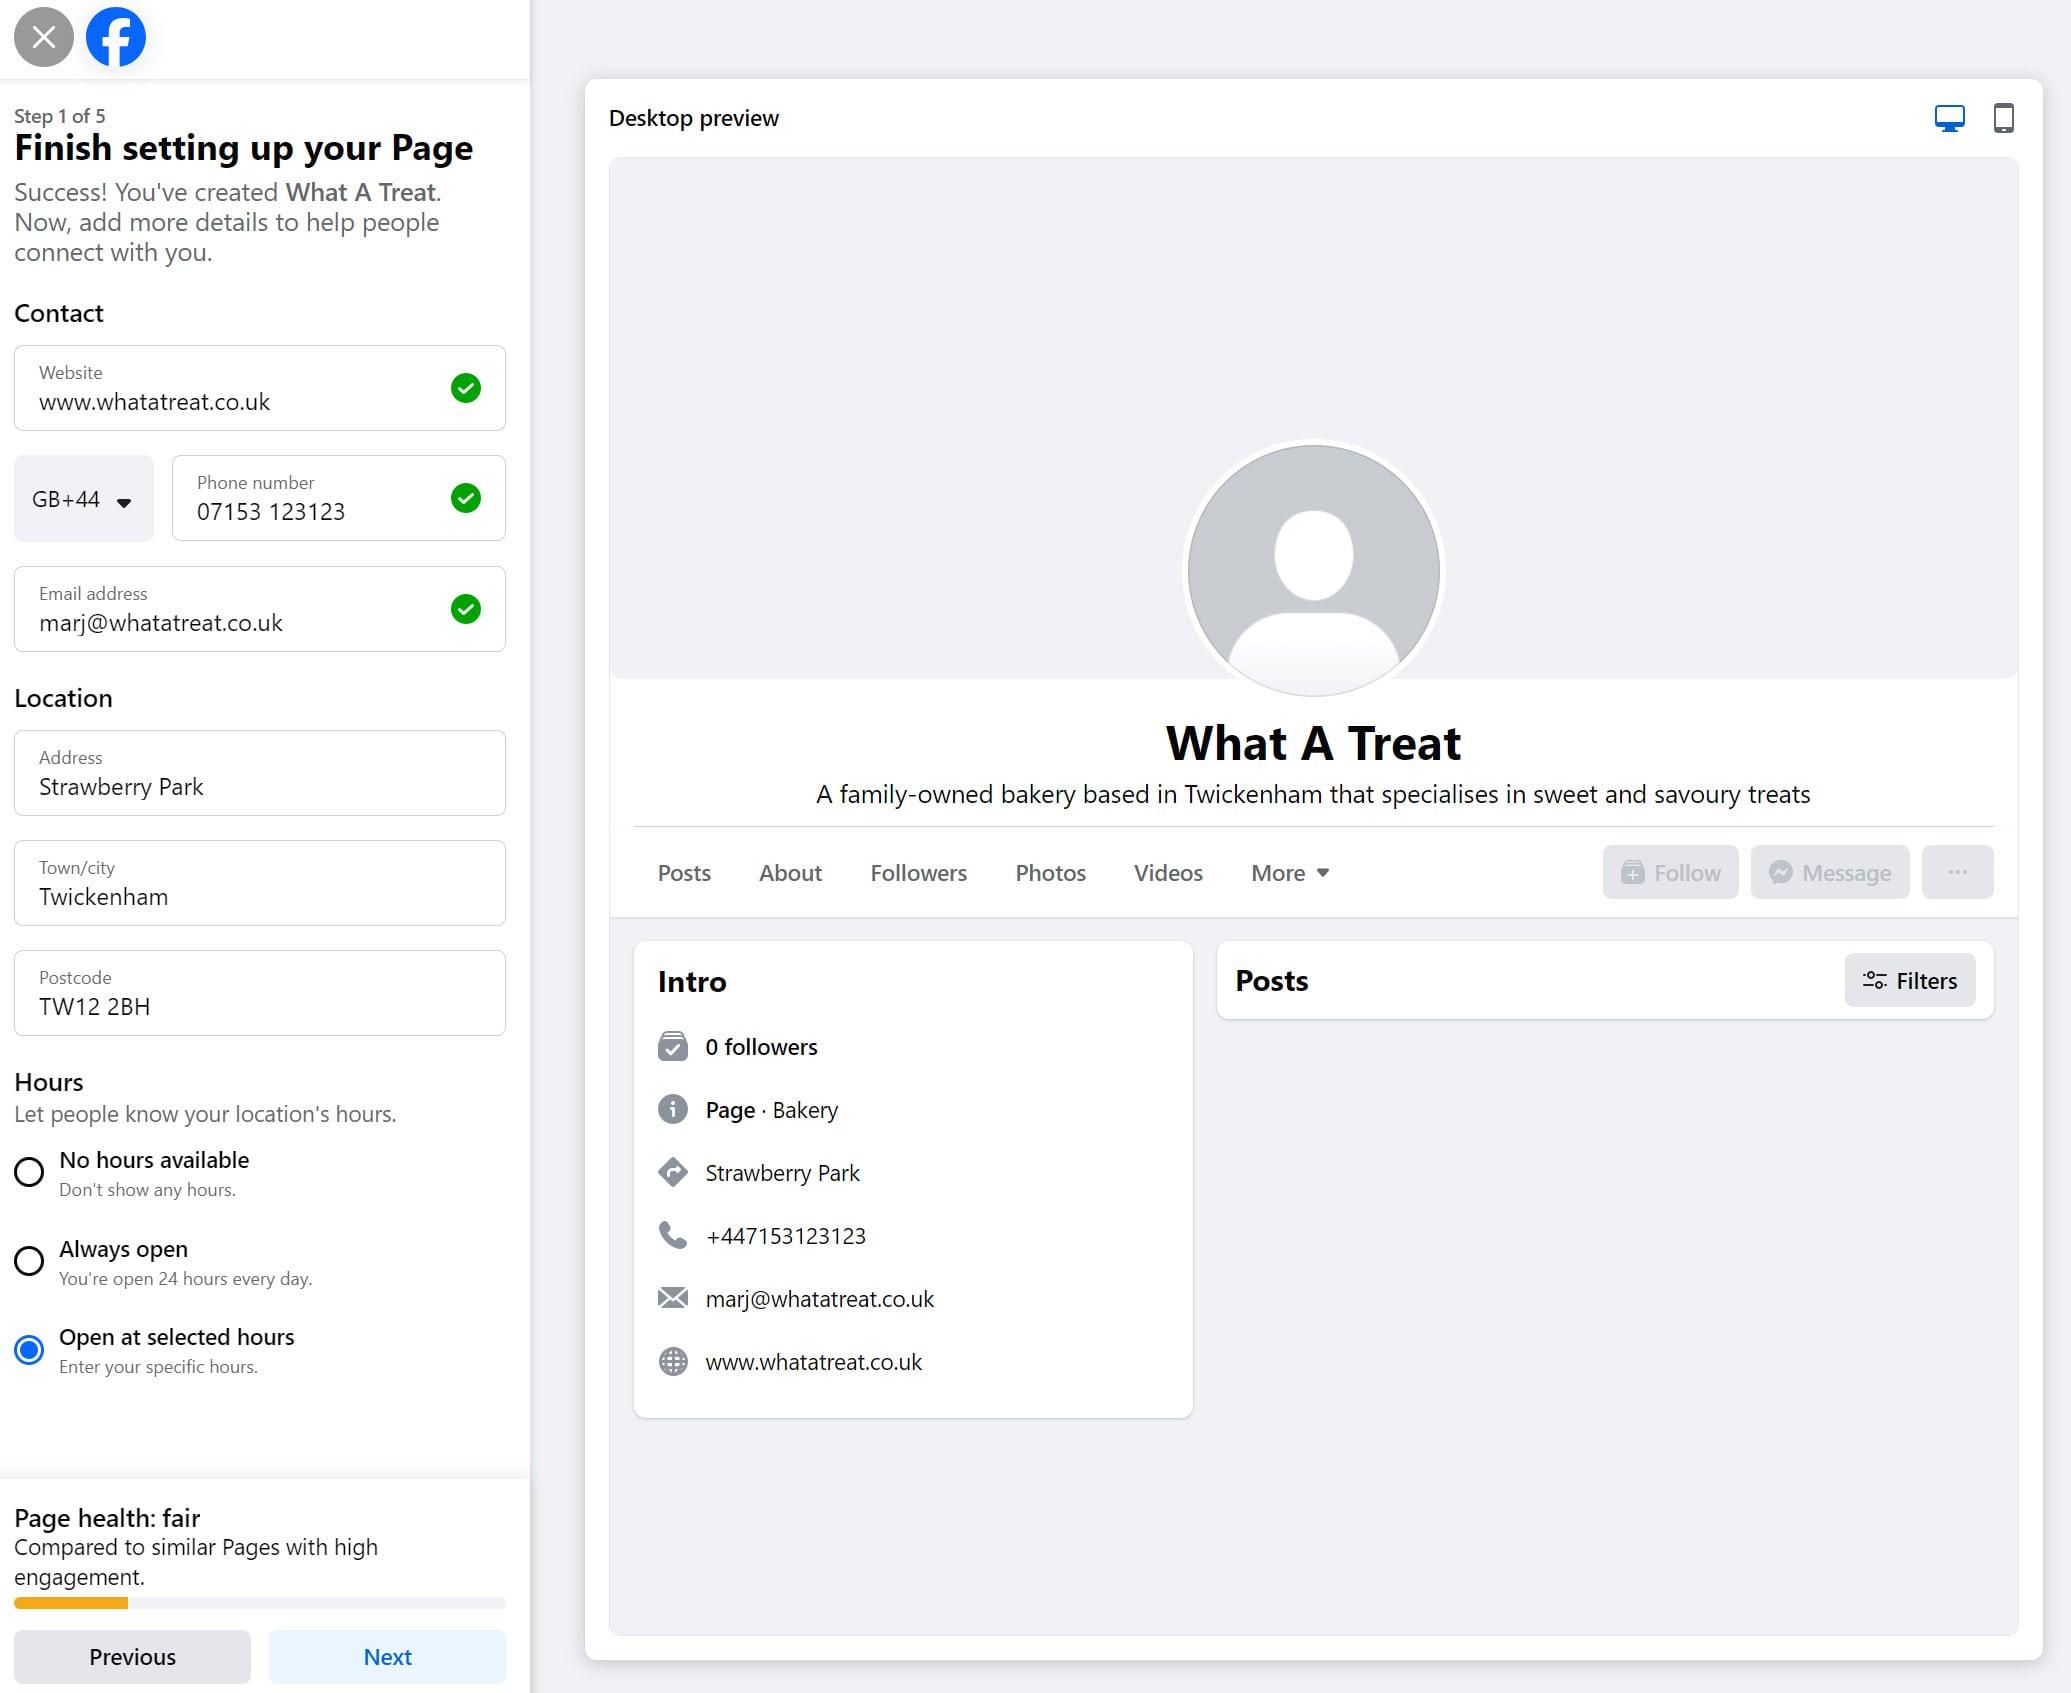Open the Photos tab
Image resolution: width=2071 pixels, height=1693 pixels.
(1050, 873)
